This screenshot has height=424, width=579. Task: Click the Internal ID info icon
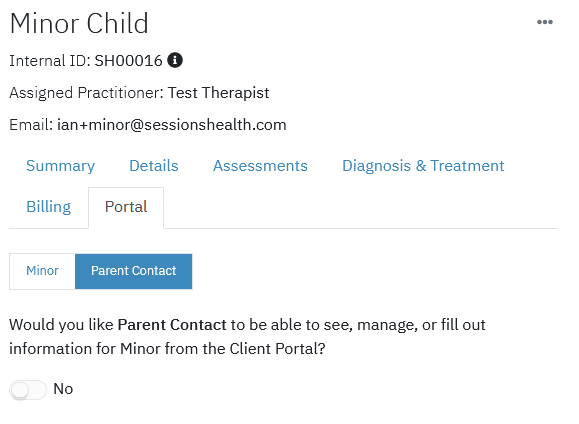pos(175,60)
